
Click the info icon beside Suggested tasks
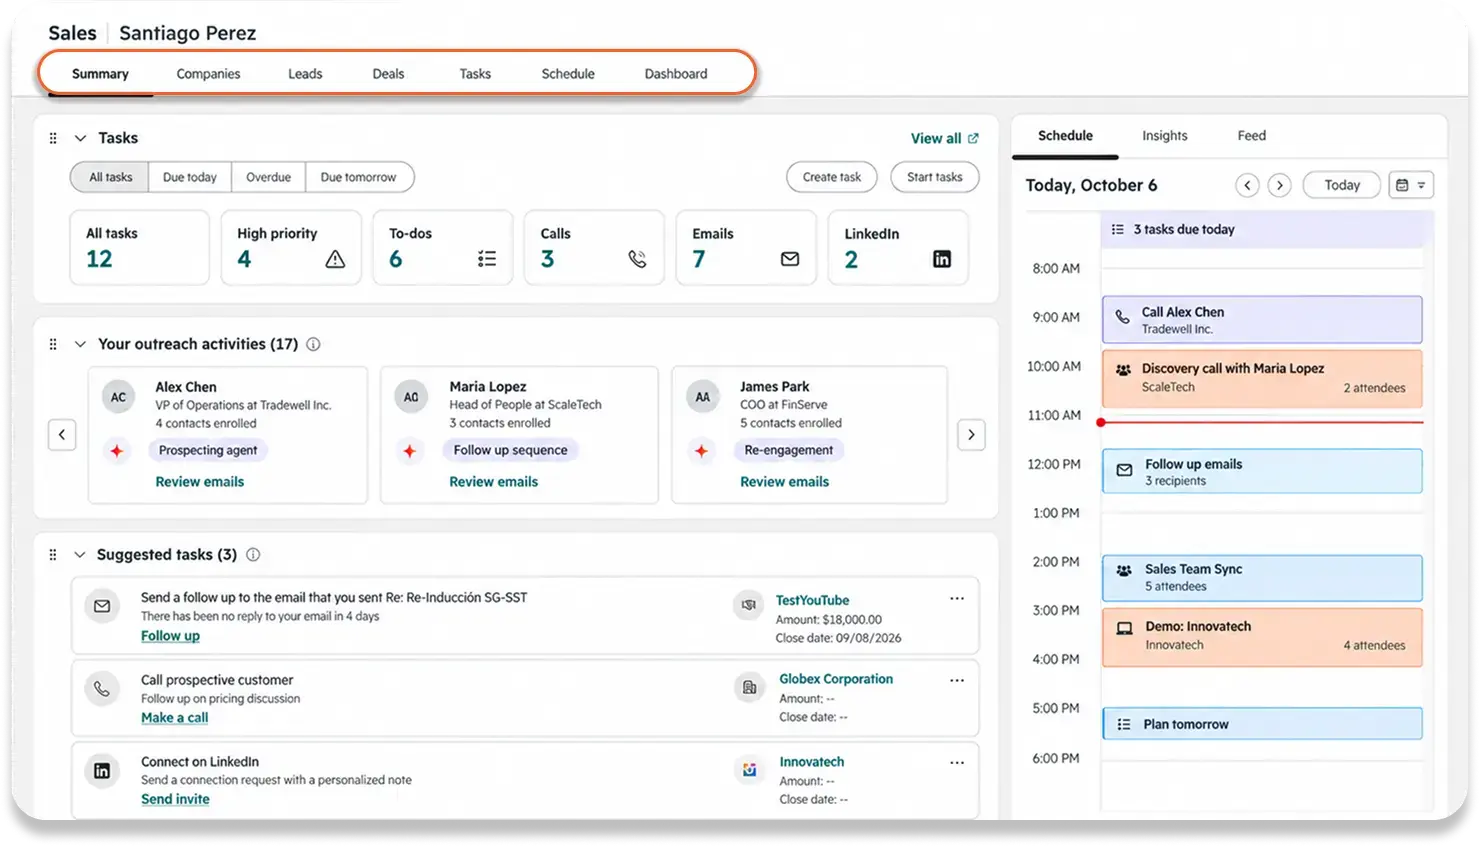pyautogui.click(x=253, y=555)
